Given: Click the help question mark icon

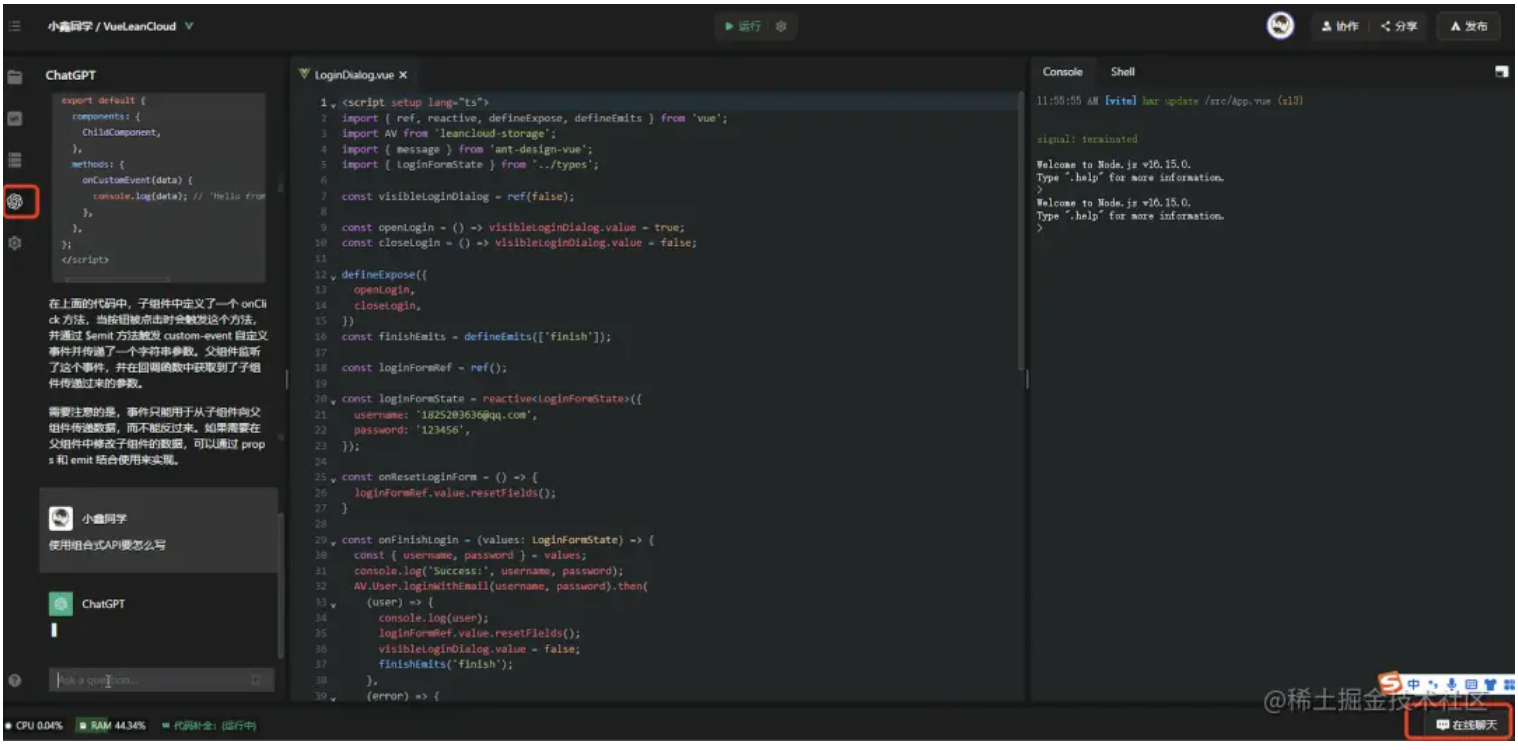Looking at the screenshot, I should tap(15, 680).
